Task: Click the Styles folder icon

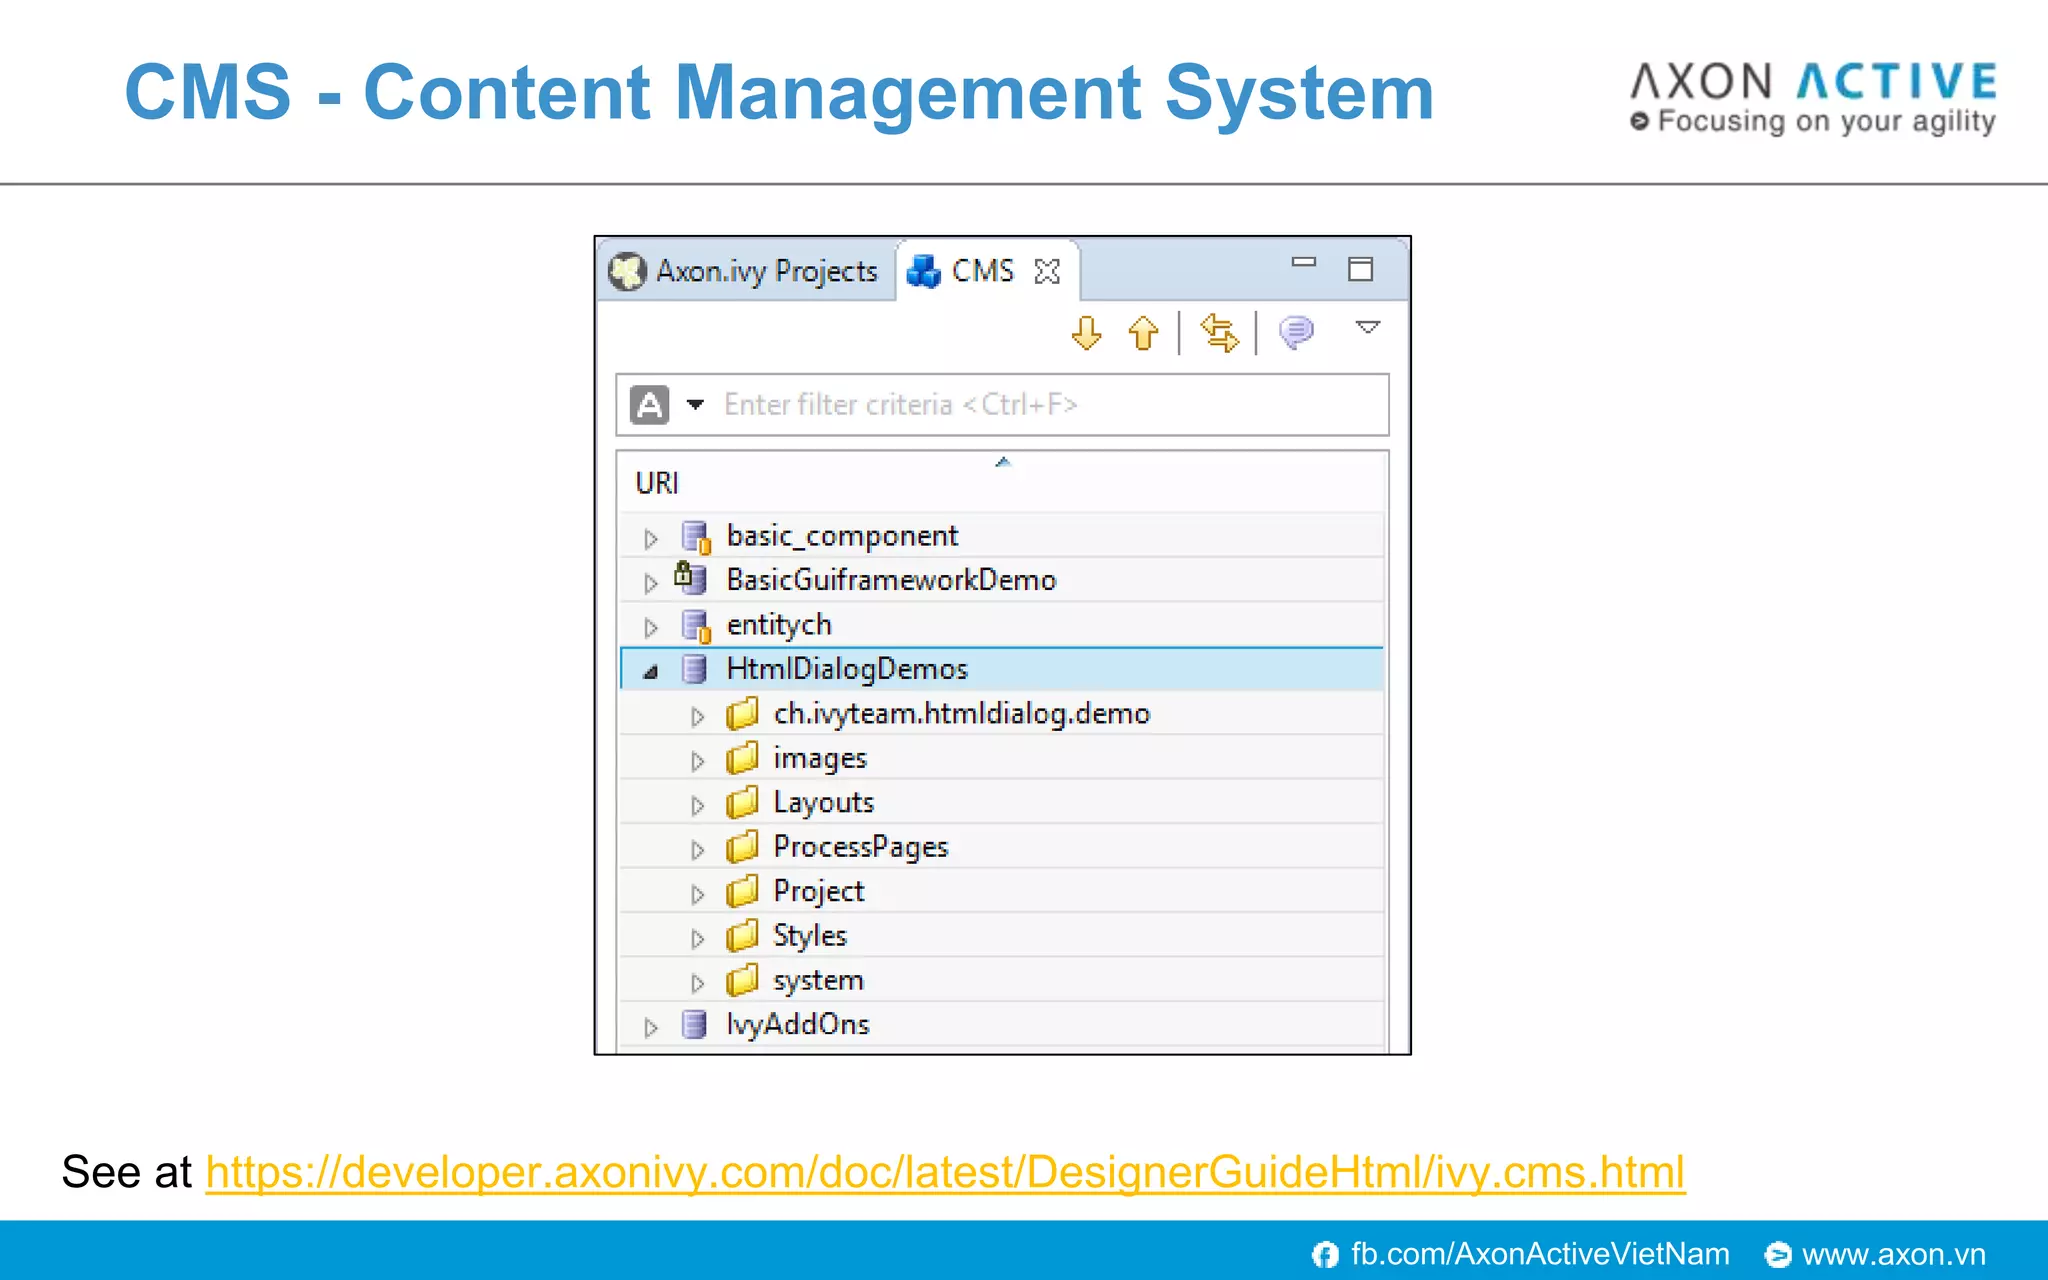Action: [742, 936]
